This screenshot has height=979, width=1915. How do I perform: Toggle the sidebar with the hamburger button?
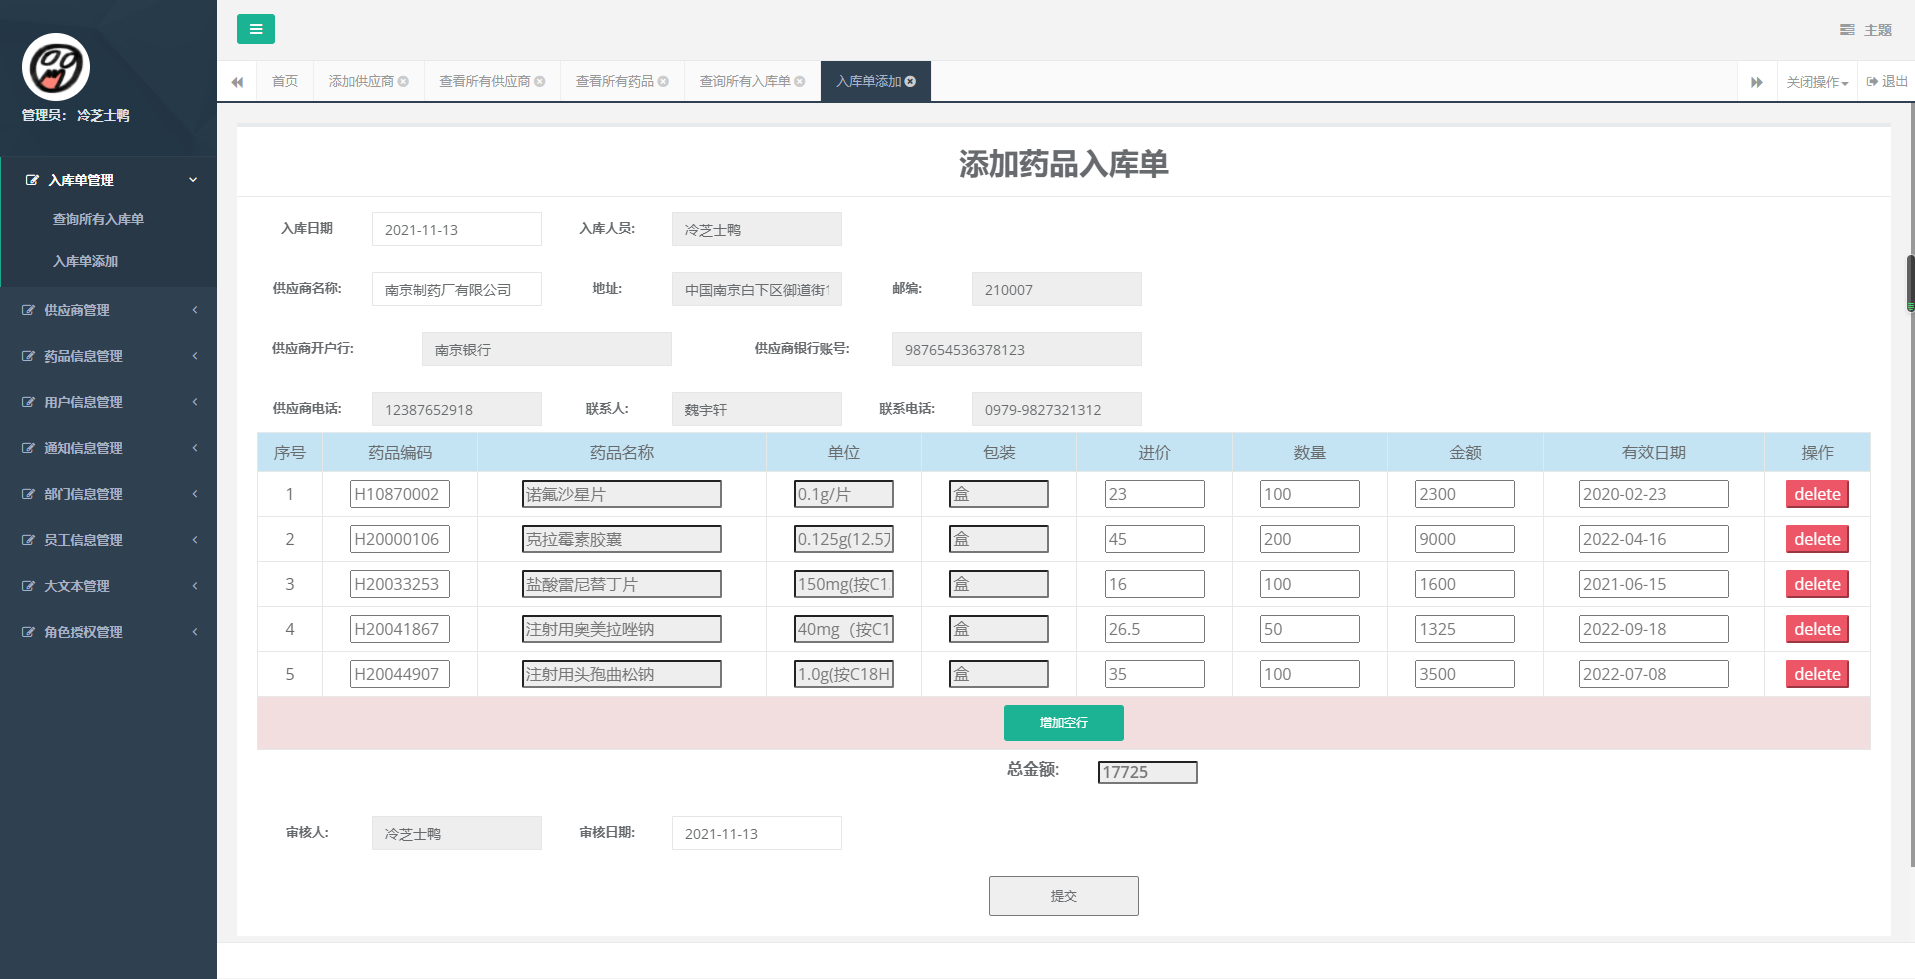(256, 29)
